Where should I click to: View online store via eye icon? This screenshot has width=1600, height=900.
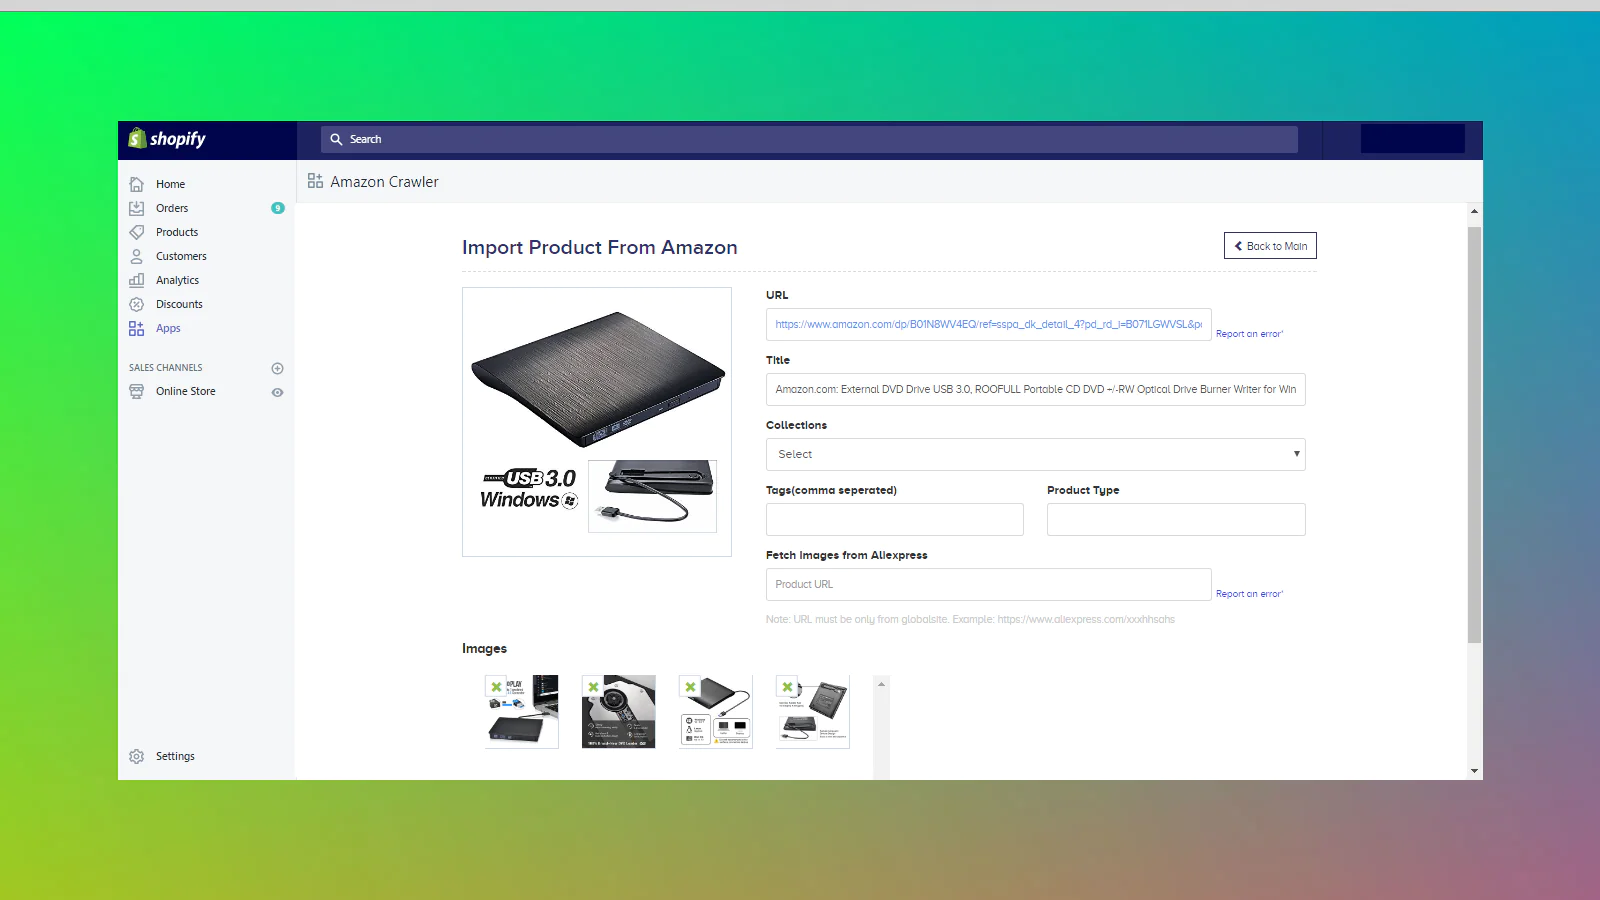tap(278, 392)
